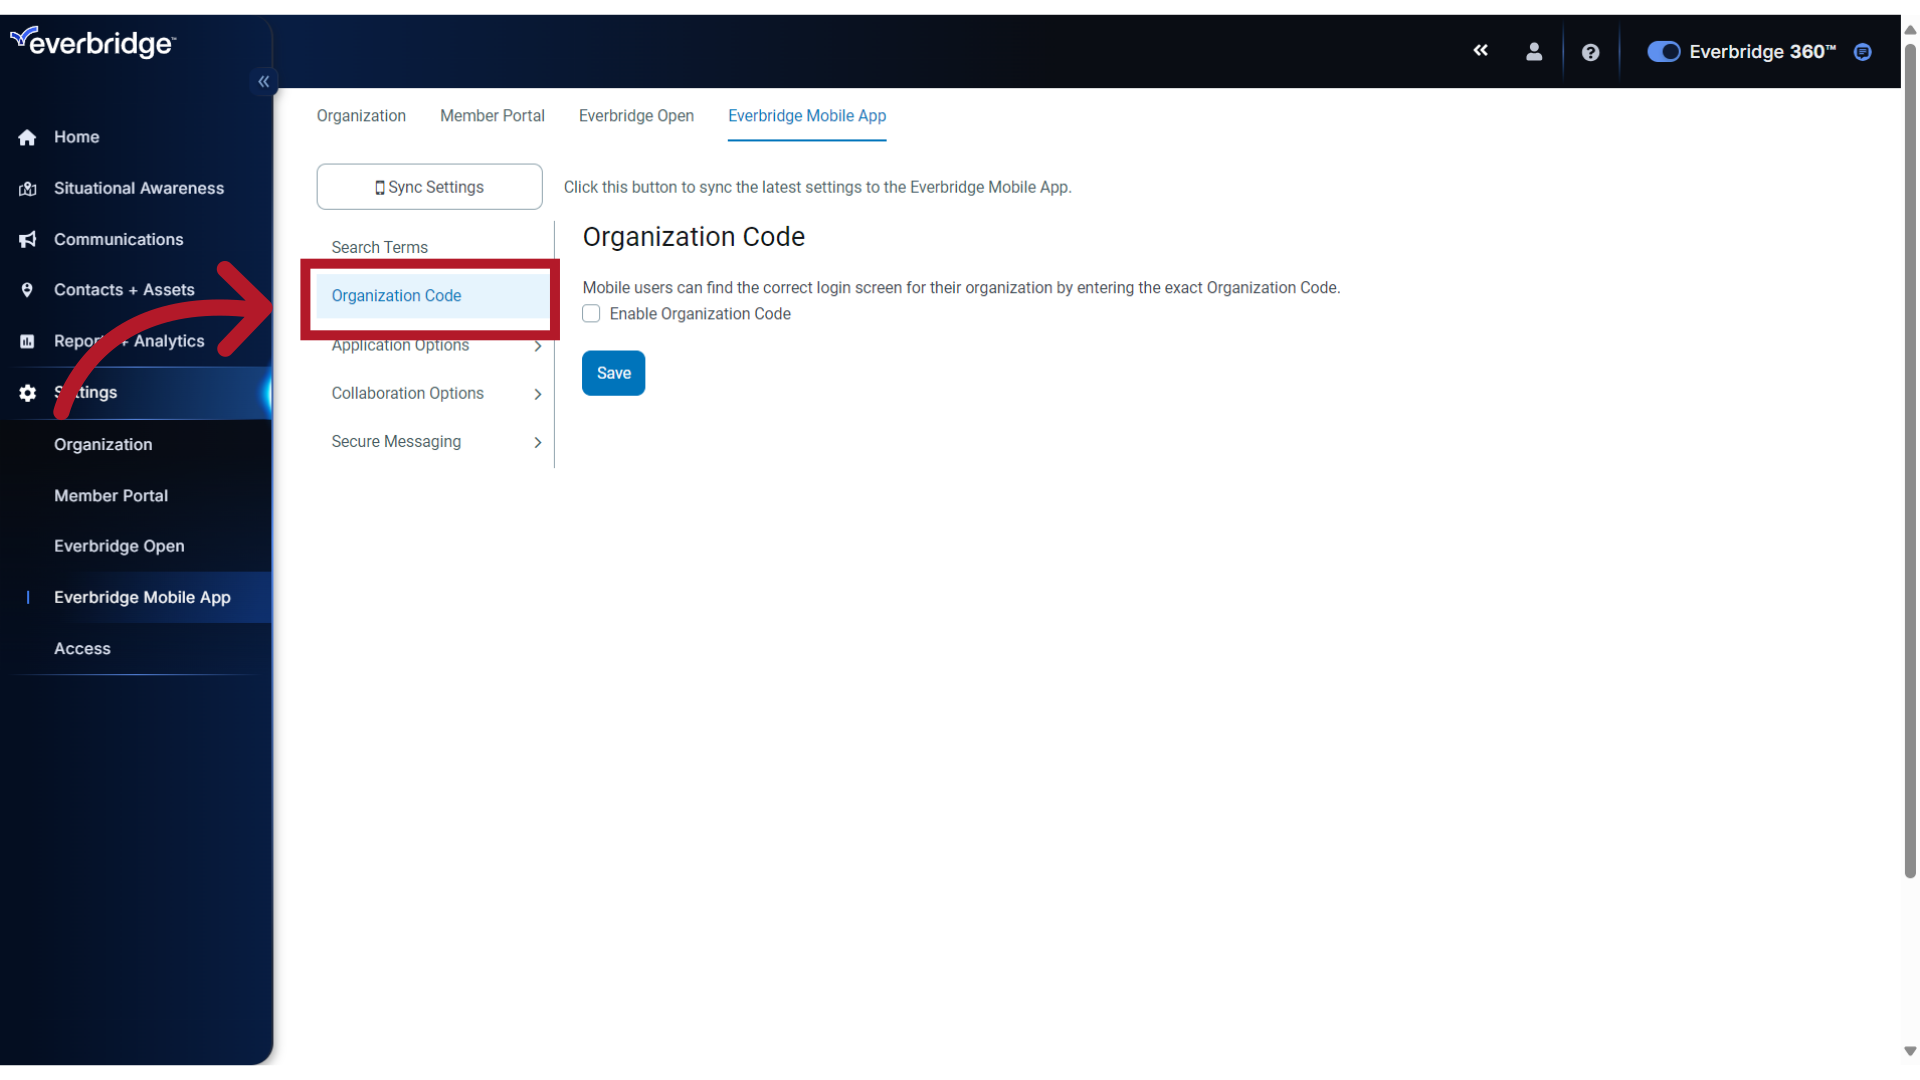The width and height of the screenshot is (1920, 1080).
Task: Click the Contacts + Assets sidebar icon
Action: tap(25, 289)
